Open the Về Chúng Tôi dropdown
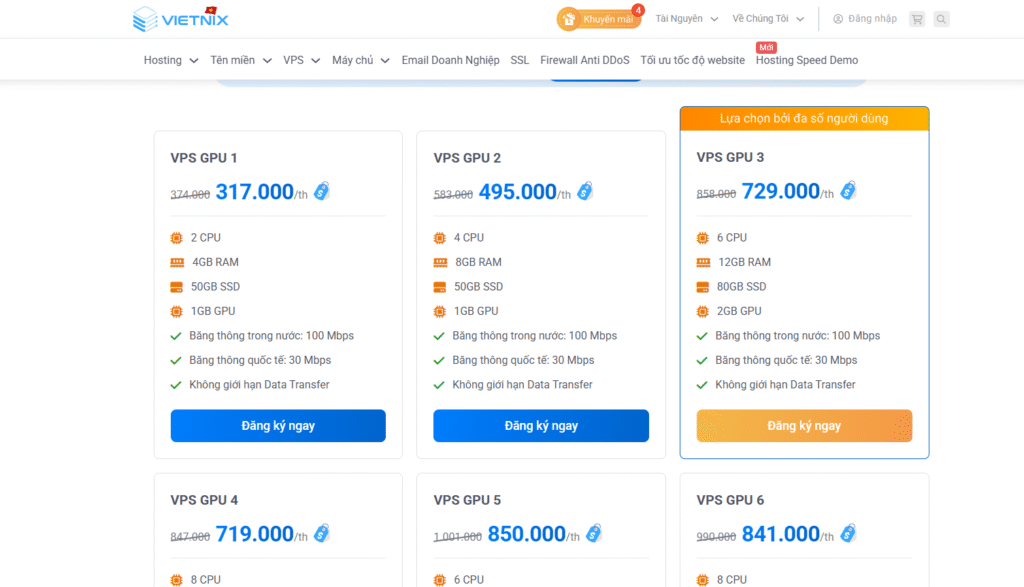The image size is (1024, 587). [767, 19]
